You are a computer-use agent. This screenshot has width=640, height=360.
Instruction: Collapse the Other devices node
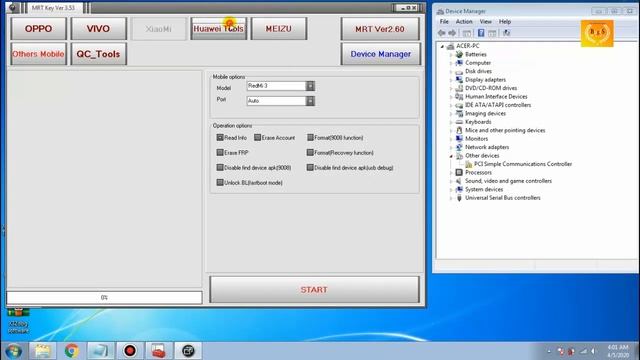(x=451, y=156)
